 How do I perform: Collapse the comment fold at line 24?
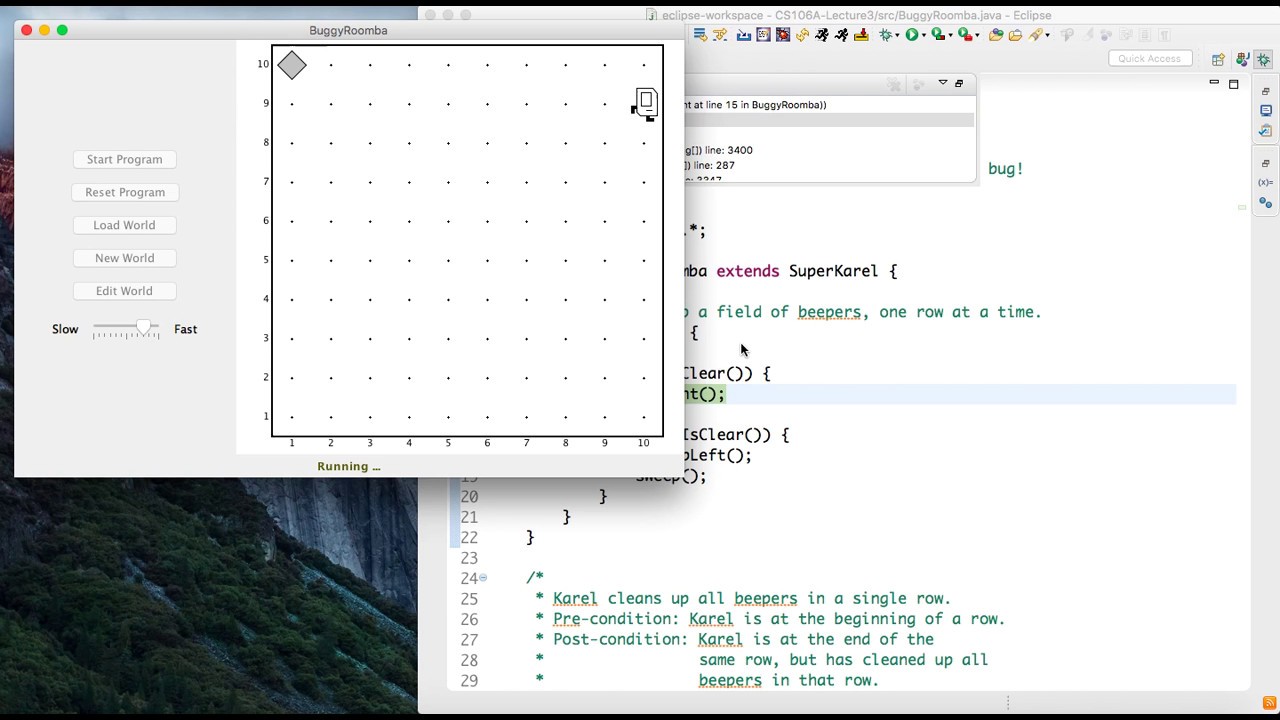coord(483,578)
